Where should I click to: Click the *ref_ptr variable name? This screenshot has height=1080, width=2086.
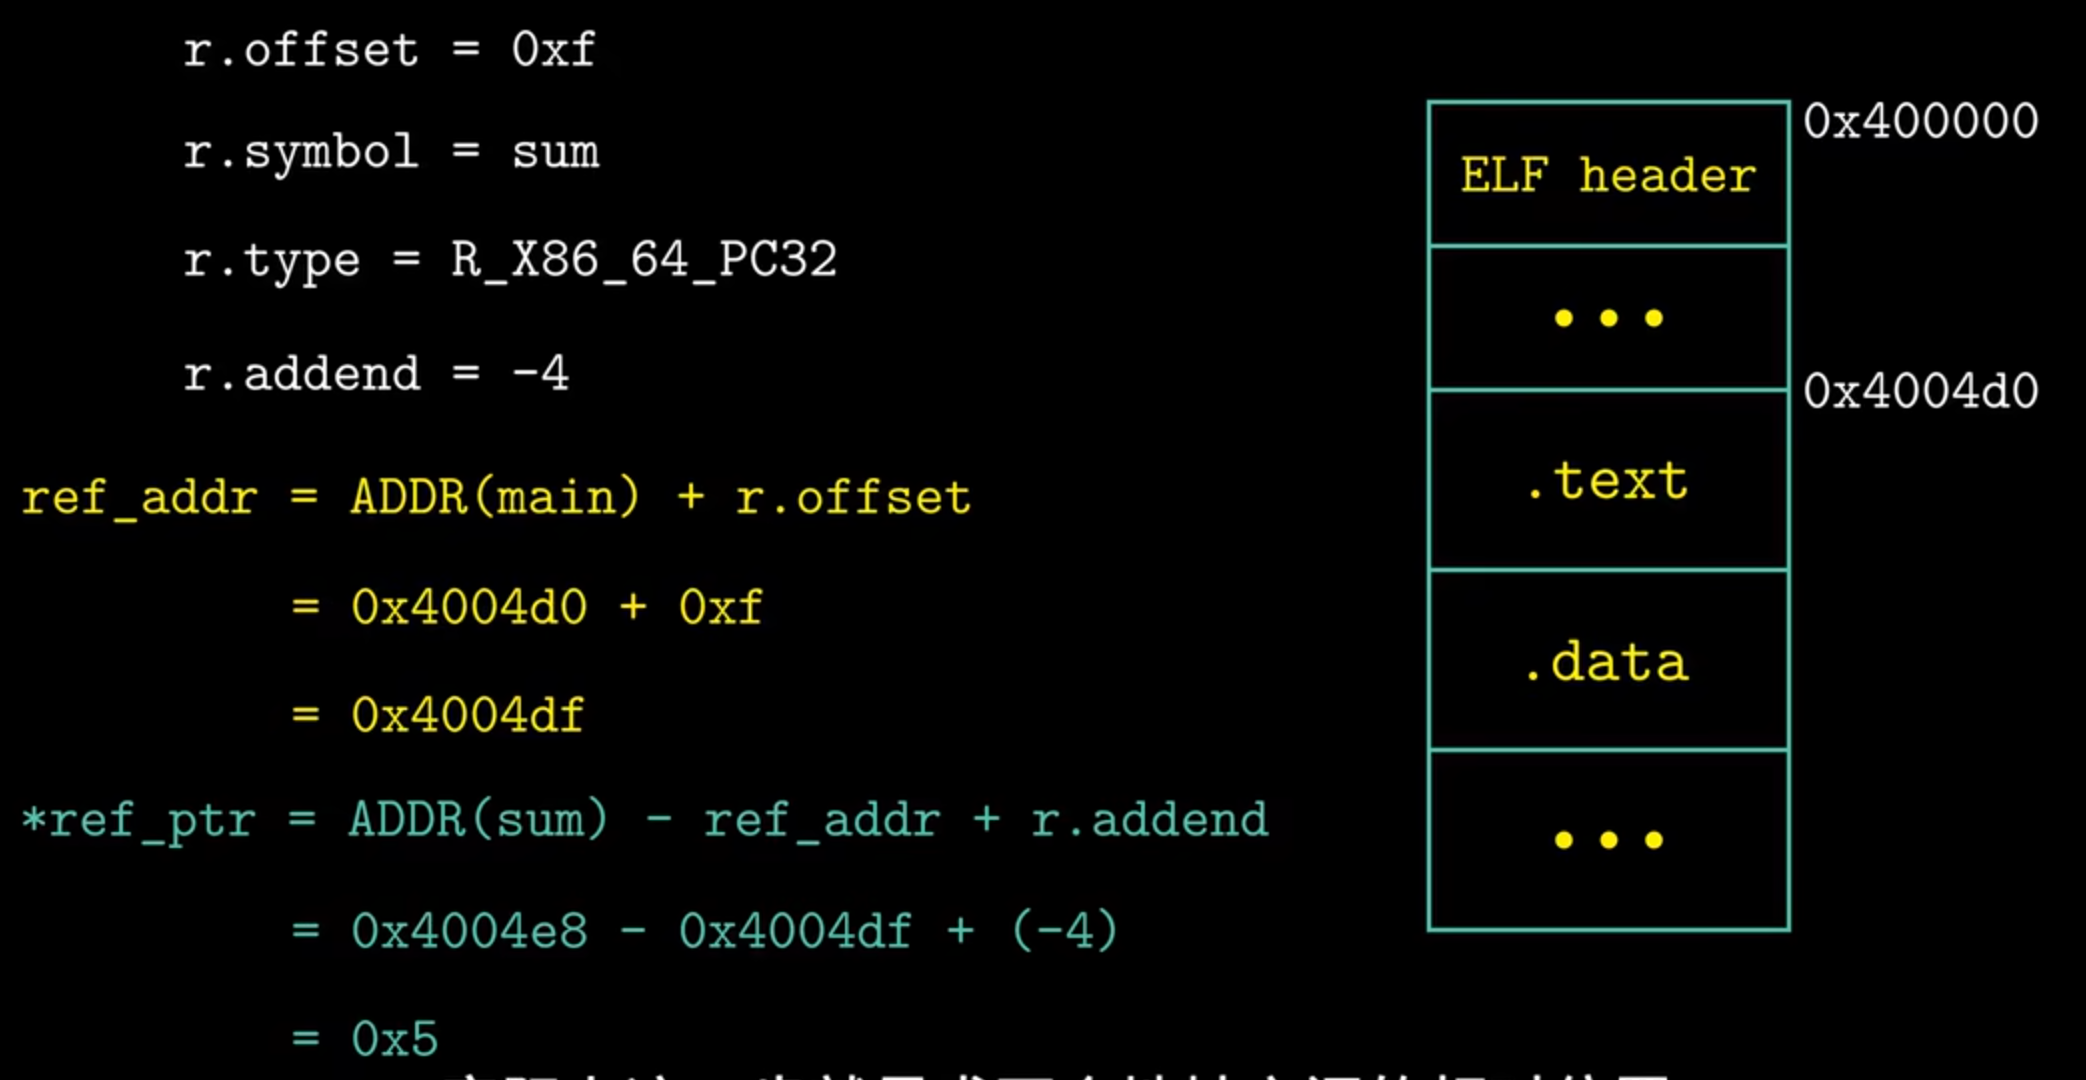tap(138, 821)
